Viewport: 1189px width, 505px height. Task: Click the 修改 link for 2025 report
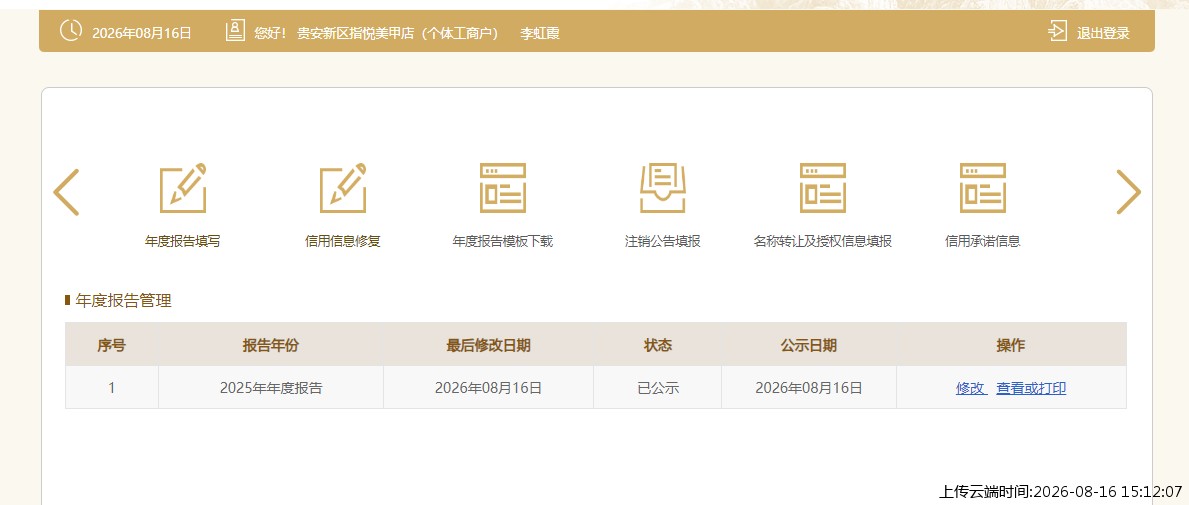click(x=970, y=388)
